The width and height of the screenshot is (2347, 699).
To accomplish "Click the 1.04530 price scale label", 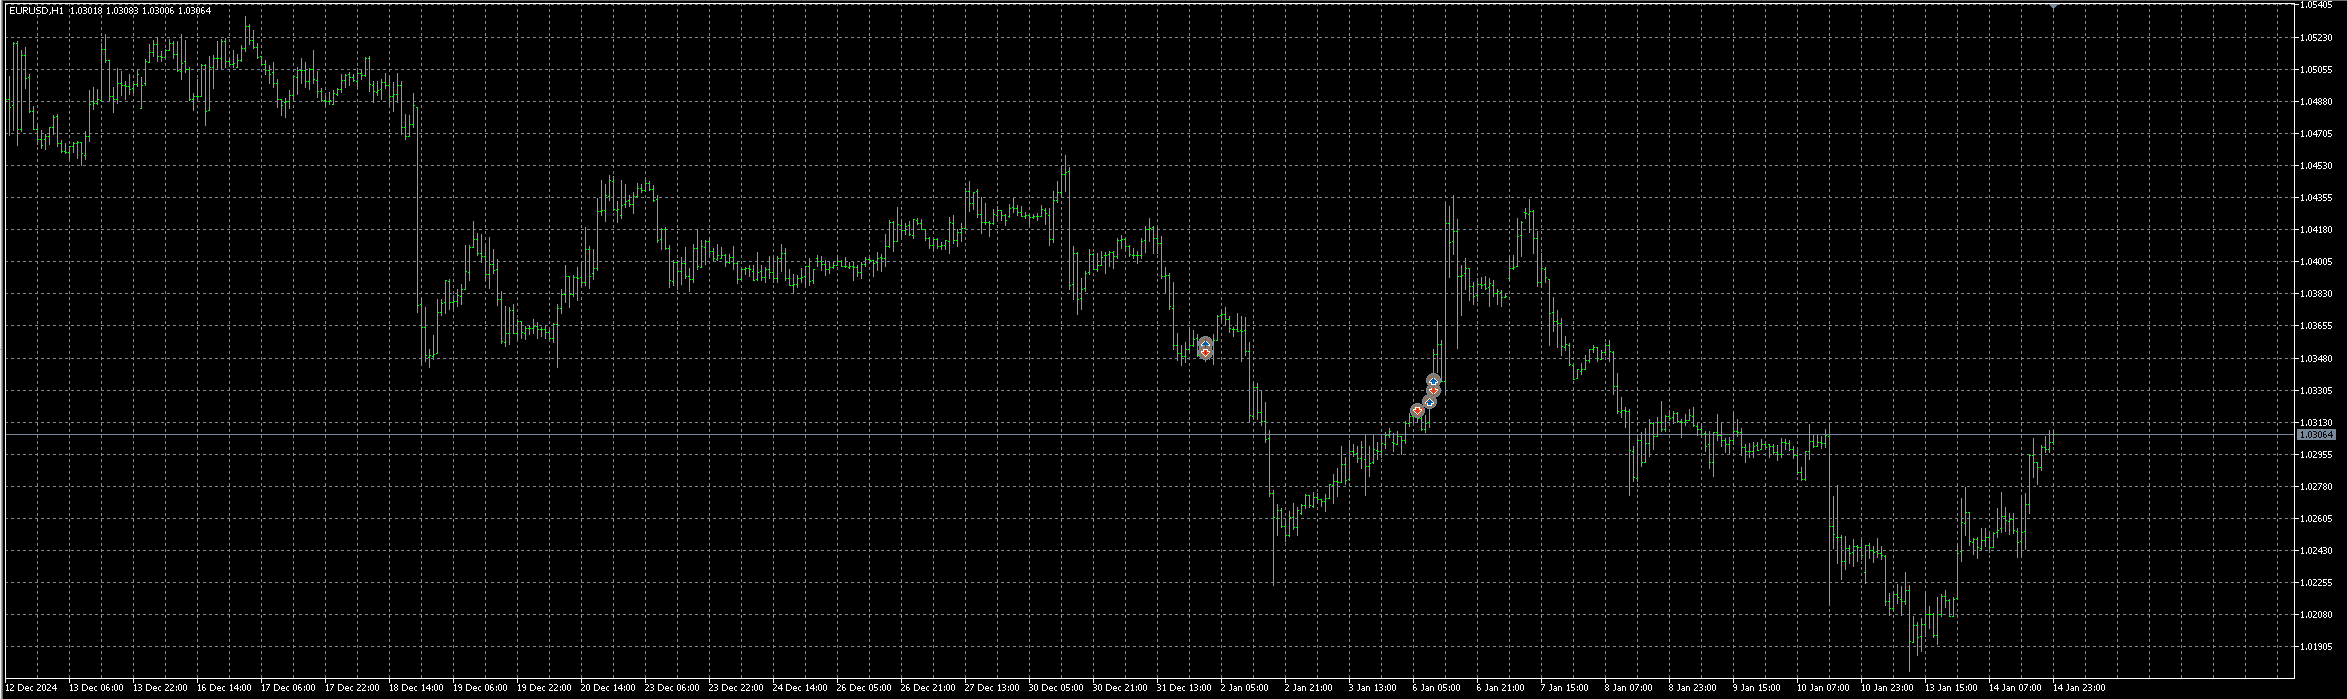I will tap(2316, 165).
